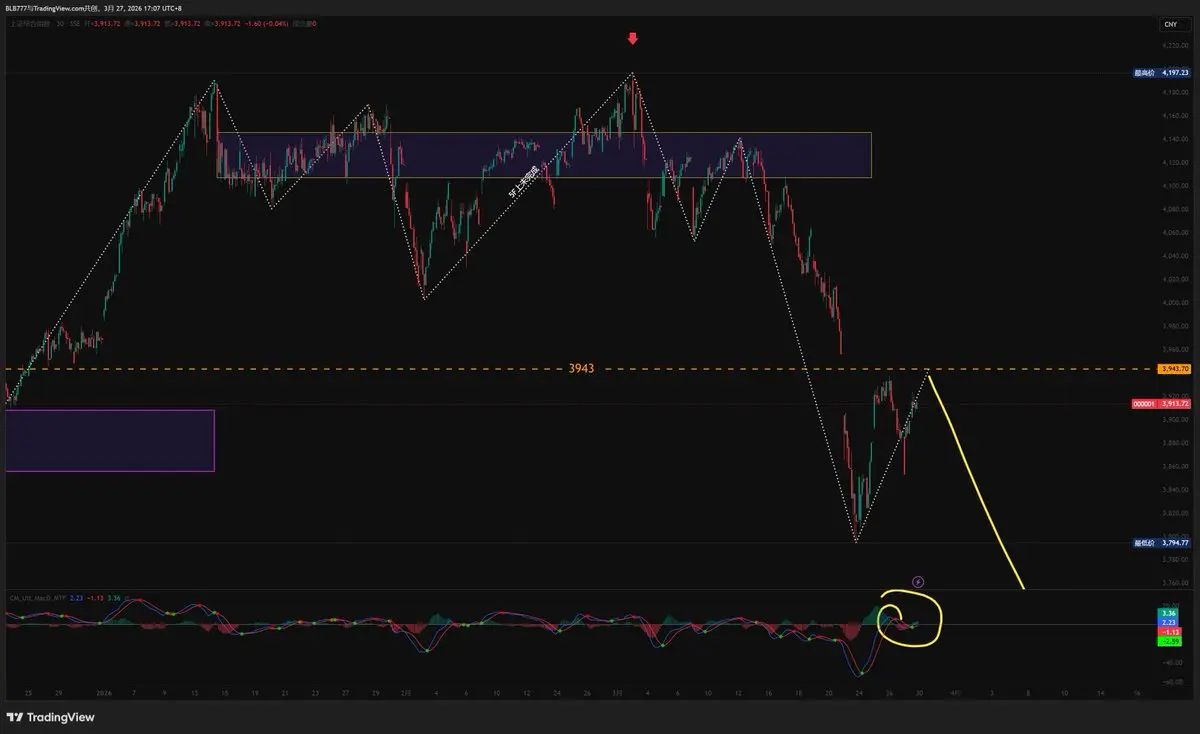Viewport: 1200px width, 734px height.
Task: Click the red -1.13 indicator value label
Action: pyautogui.click(x=1168, y=632)
